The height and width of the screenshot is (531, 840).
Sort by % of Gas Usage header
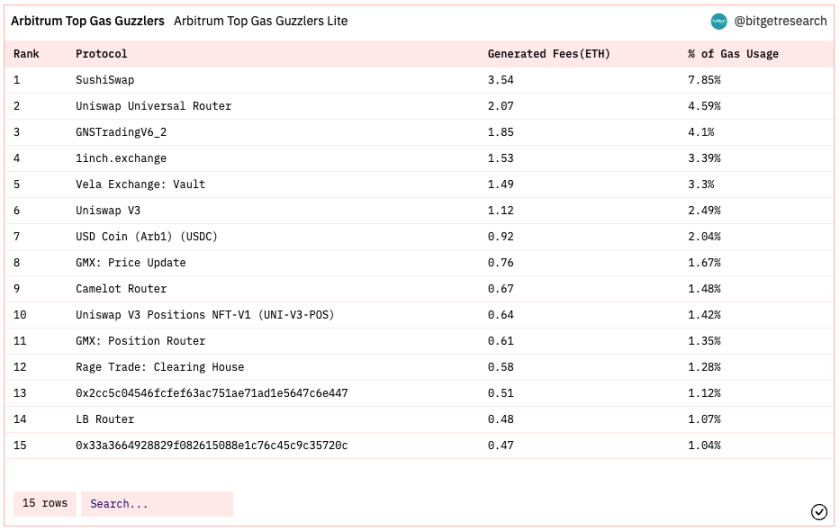pos(733,54)
